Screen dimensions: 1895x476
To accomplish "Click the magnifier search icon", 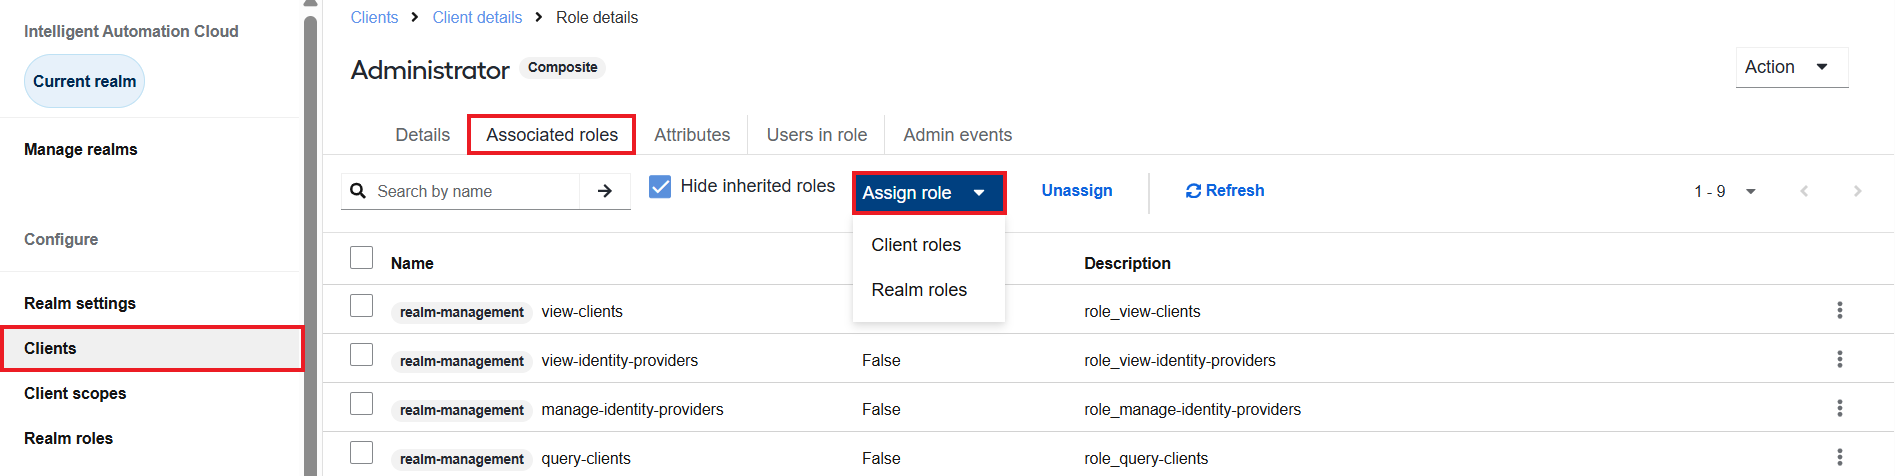I will 358,191.
